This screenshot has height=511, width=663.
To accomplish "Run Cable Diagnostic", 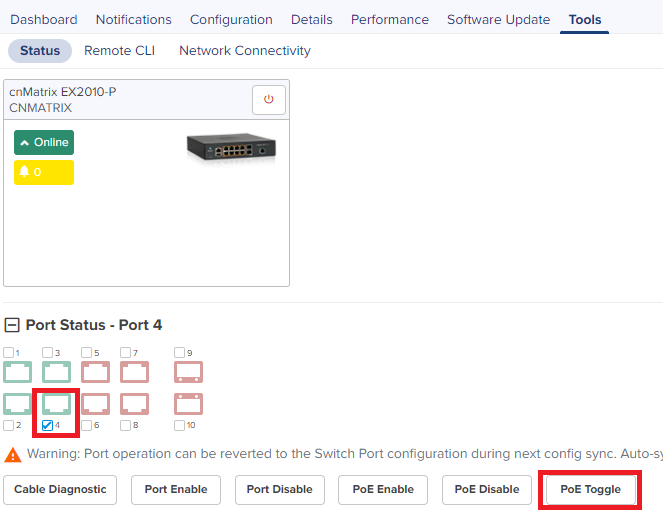I will (60, 489).
